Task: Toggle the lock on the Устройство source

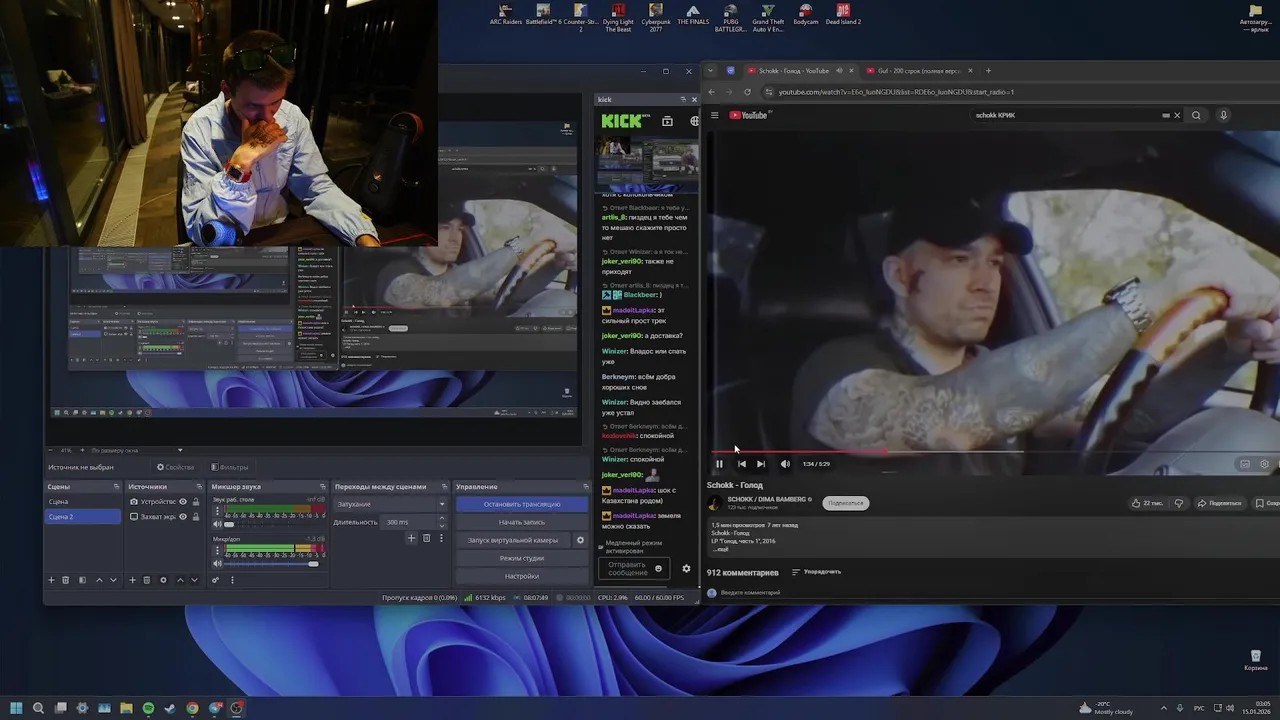Action: point(195,502)
